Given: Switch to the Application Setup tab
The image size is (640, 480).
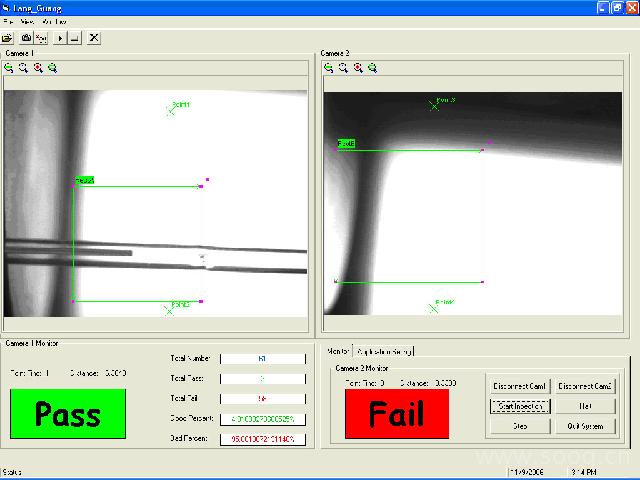Looking at the screenshot, I should tap(384, 351).
